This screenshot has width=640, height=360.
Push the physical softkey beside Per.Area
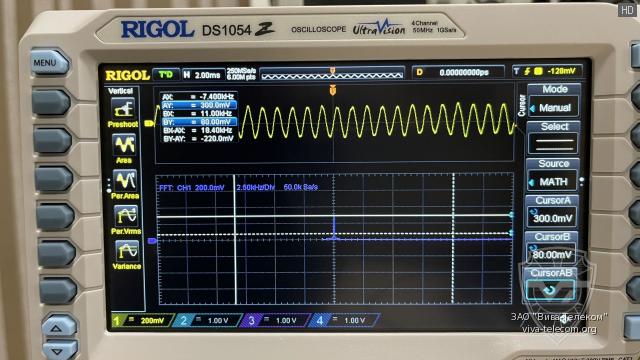point(54,179)
